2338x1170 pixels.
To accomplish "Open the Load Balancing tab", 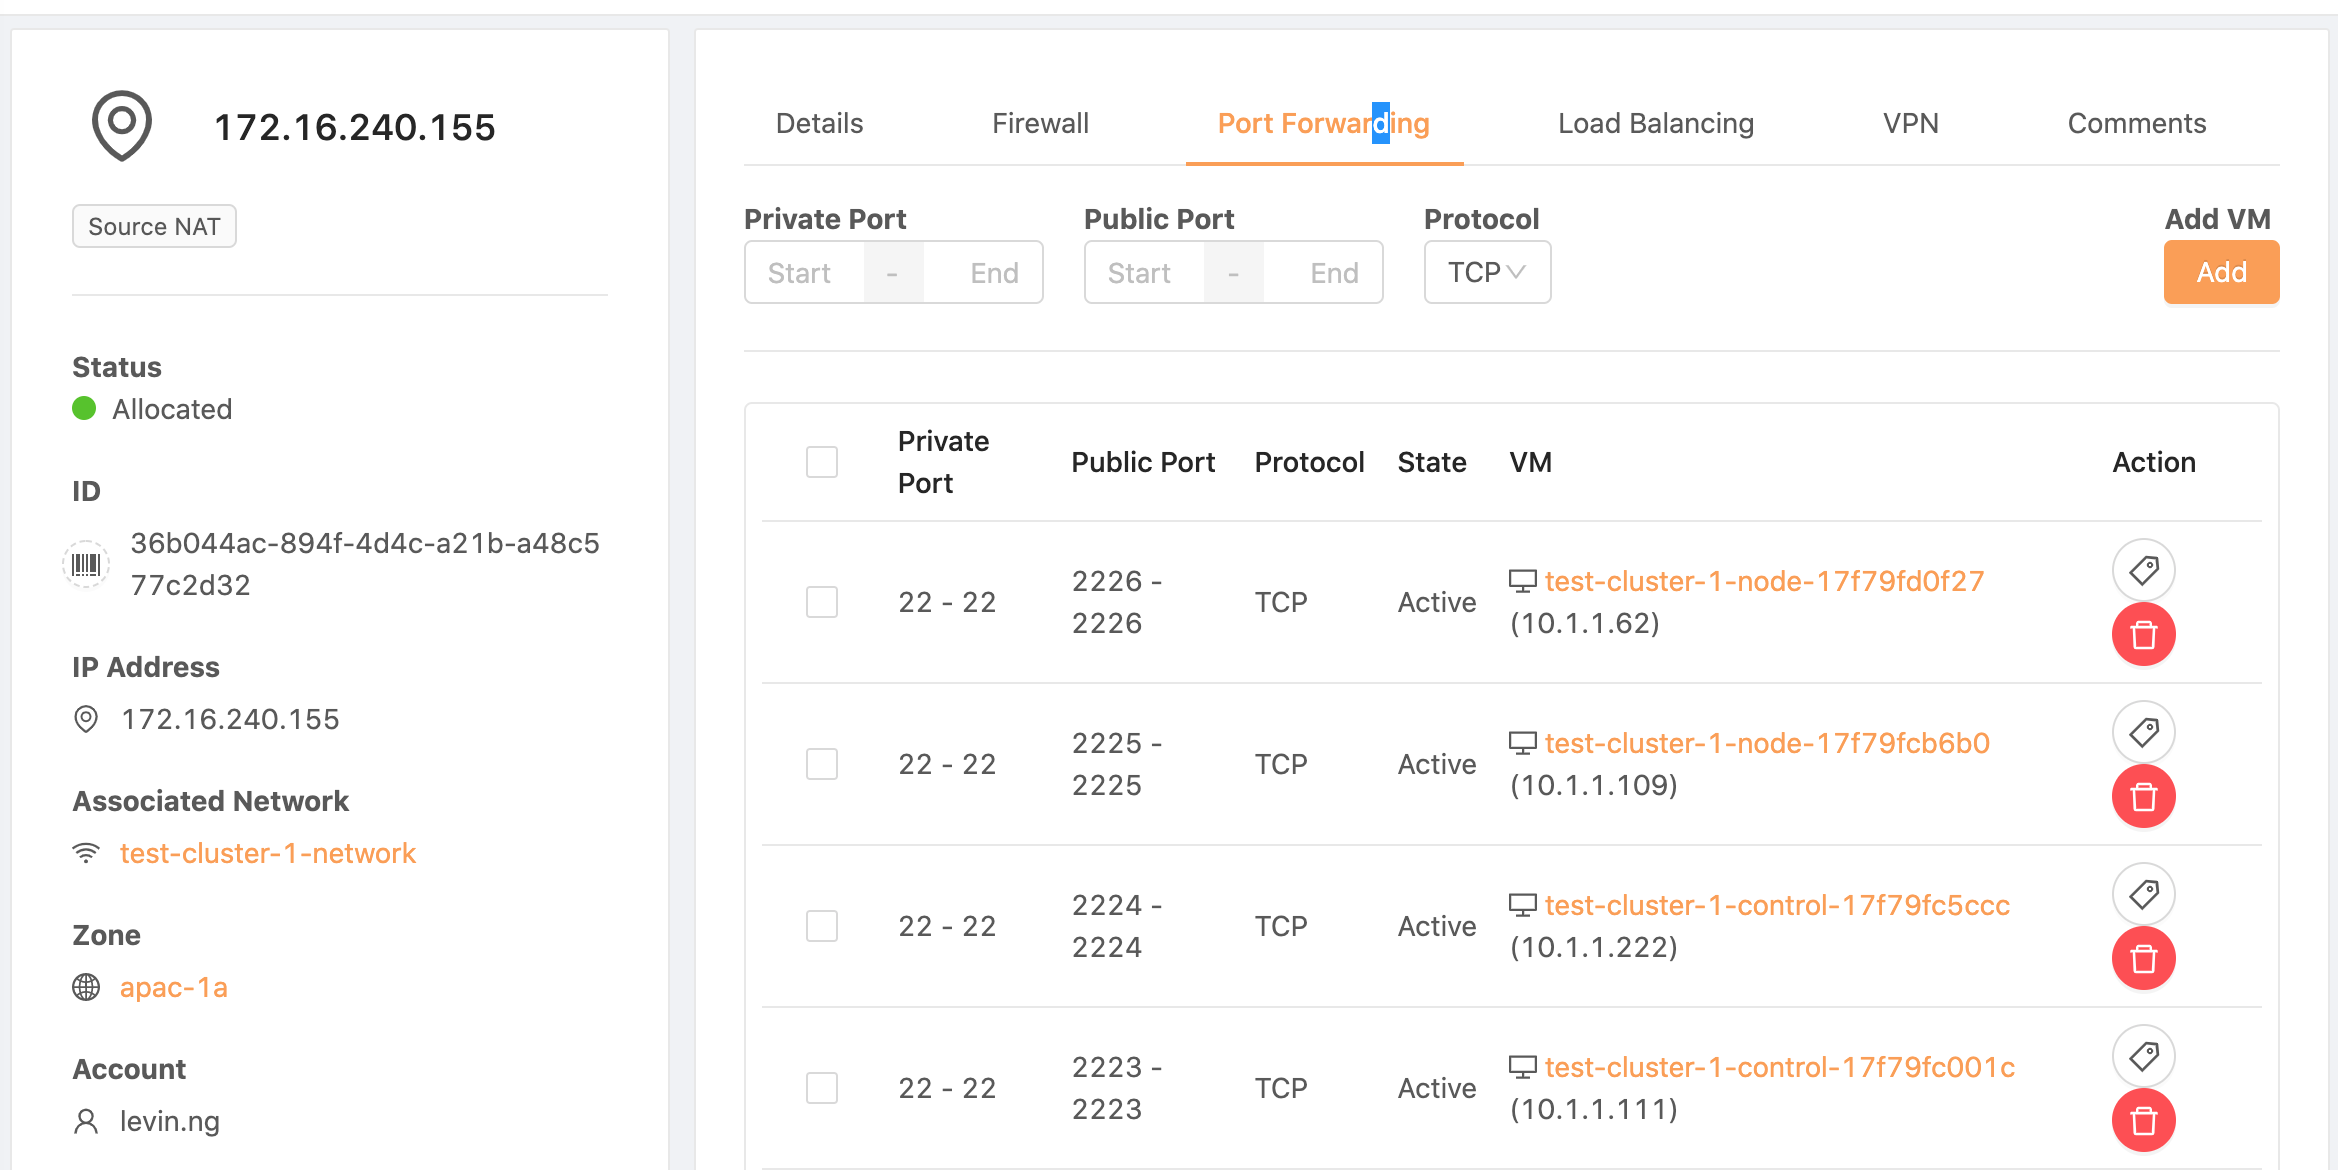I will click(1655, 123).
